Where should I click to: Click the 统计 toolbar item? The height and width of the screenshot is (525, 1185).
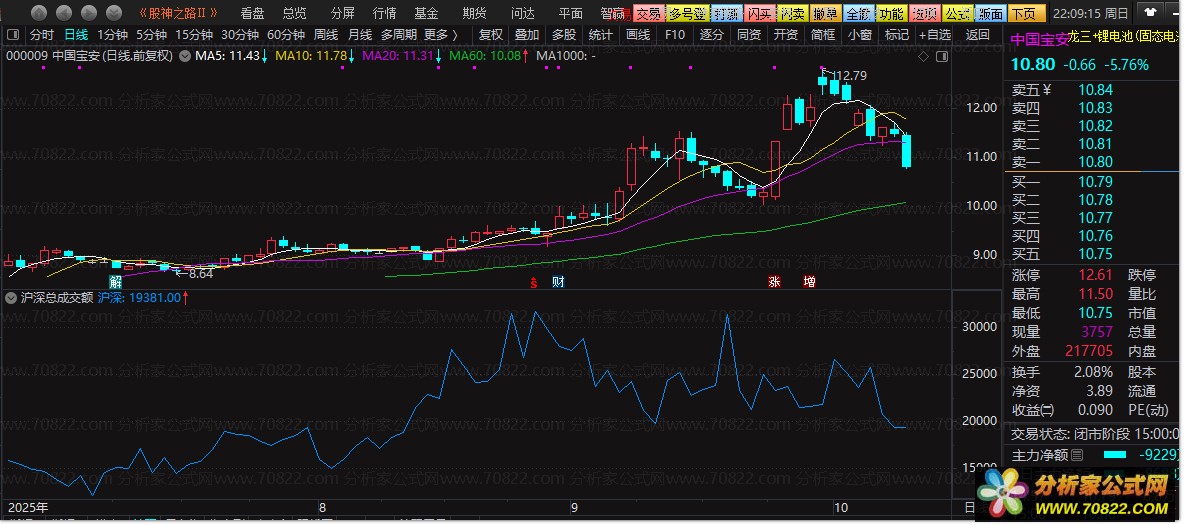601,35
